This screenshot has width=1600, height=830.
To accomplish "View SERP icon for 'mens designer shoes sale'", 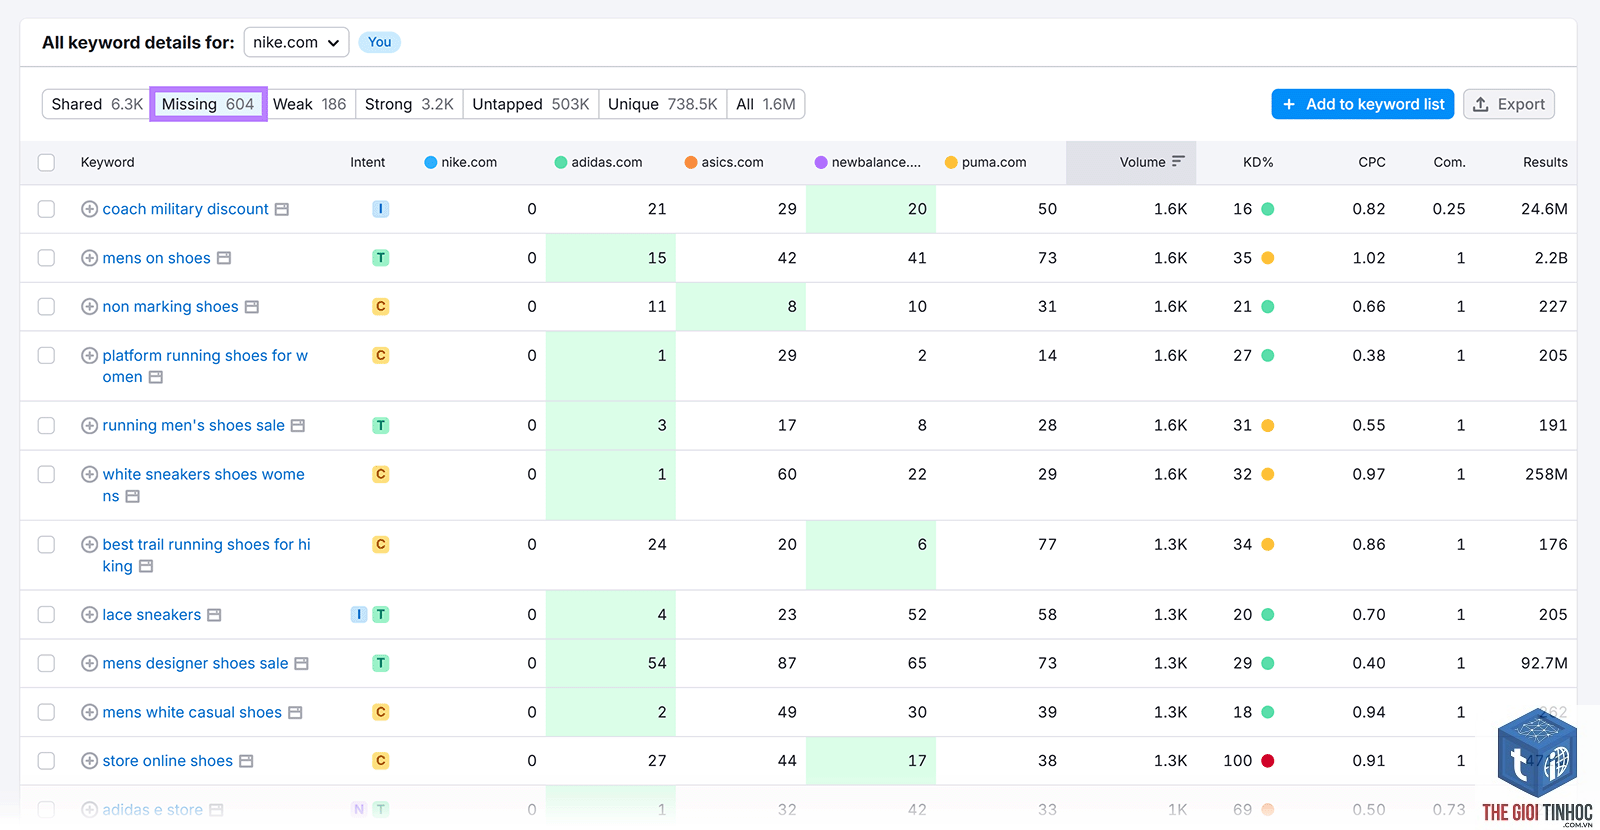I will pyautogui.click(x=302, y=664).
